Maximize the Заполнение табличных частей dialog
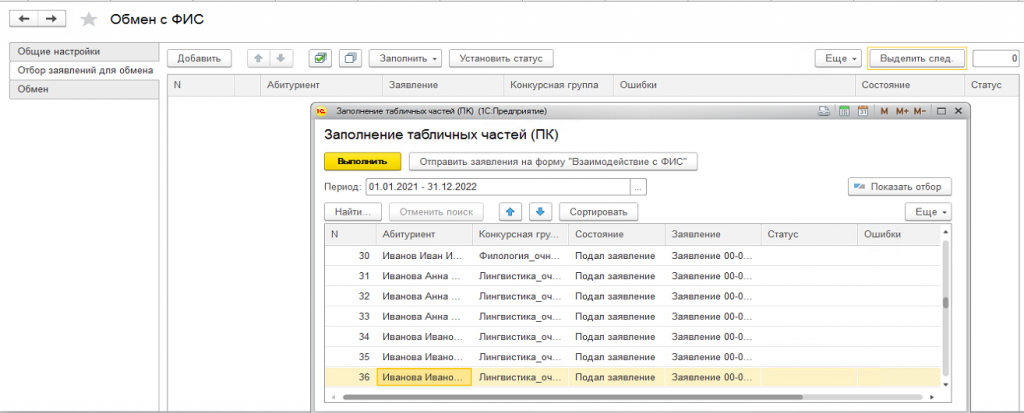The width and height of the screenshot is (1024, 413). (942, 111)
